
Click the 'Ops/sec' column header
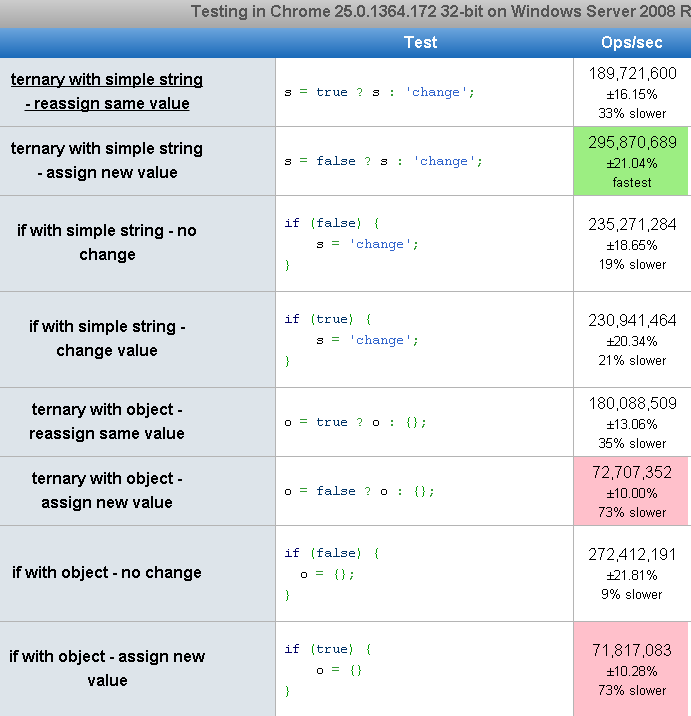coord(631,42)
